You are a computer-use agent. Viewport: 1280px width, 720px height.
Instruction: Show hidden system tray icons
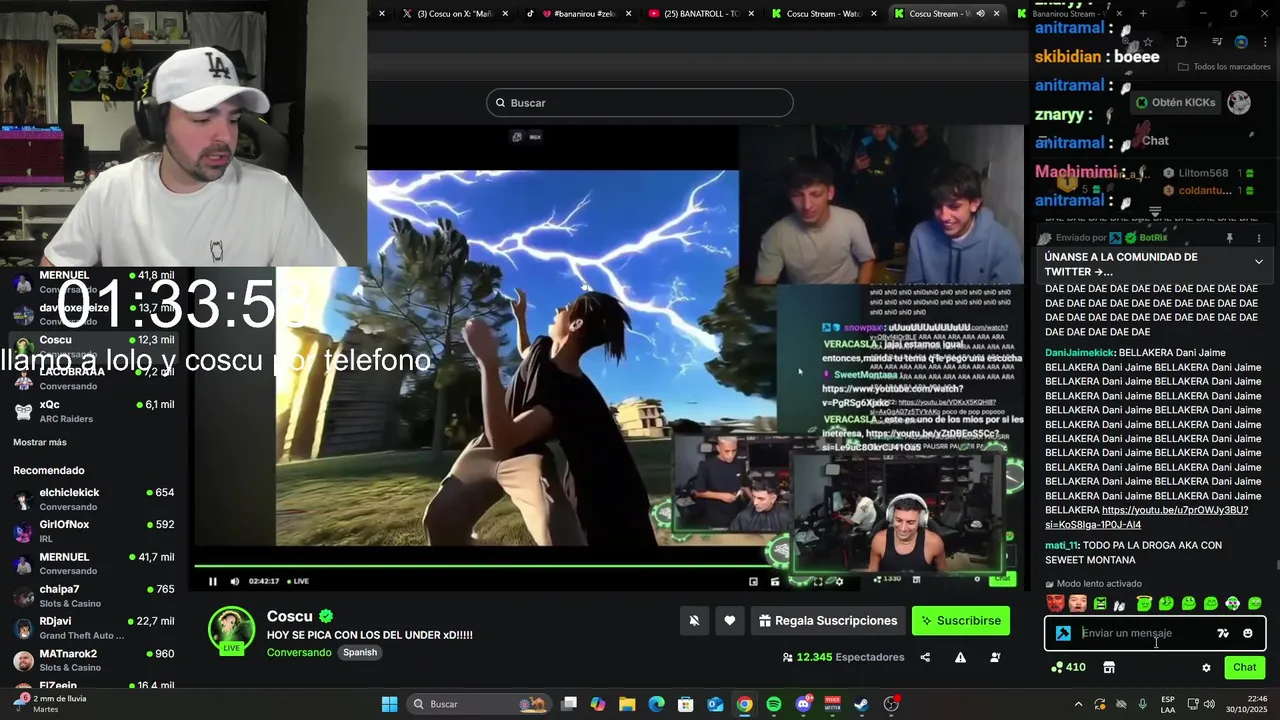click(1078, 704)
